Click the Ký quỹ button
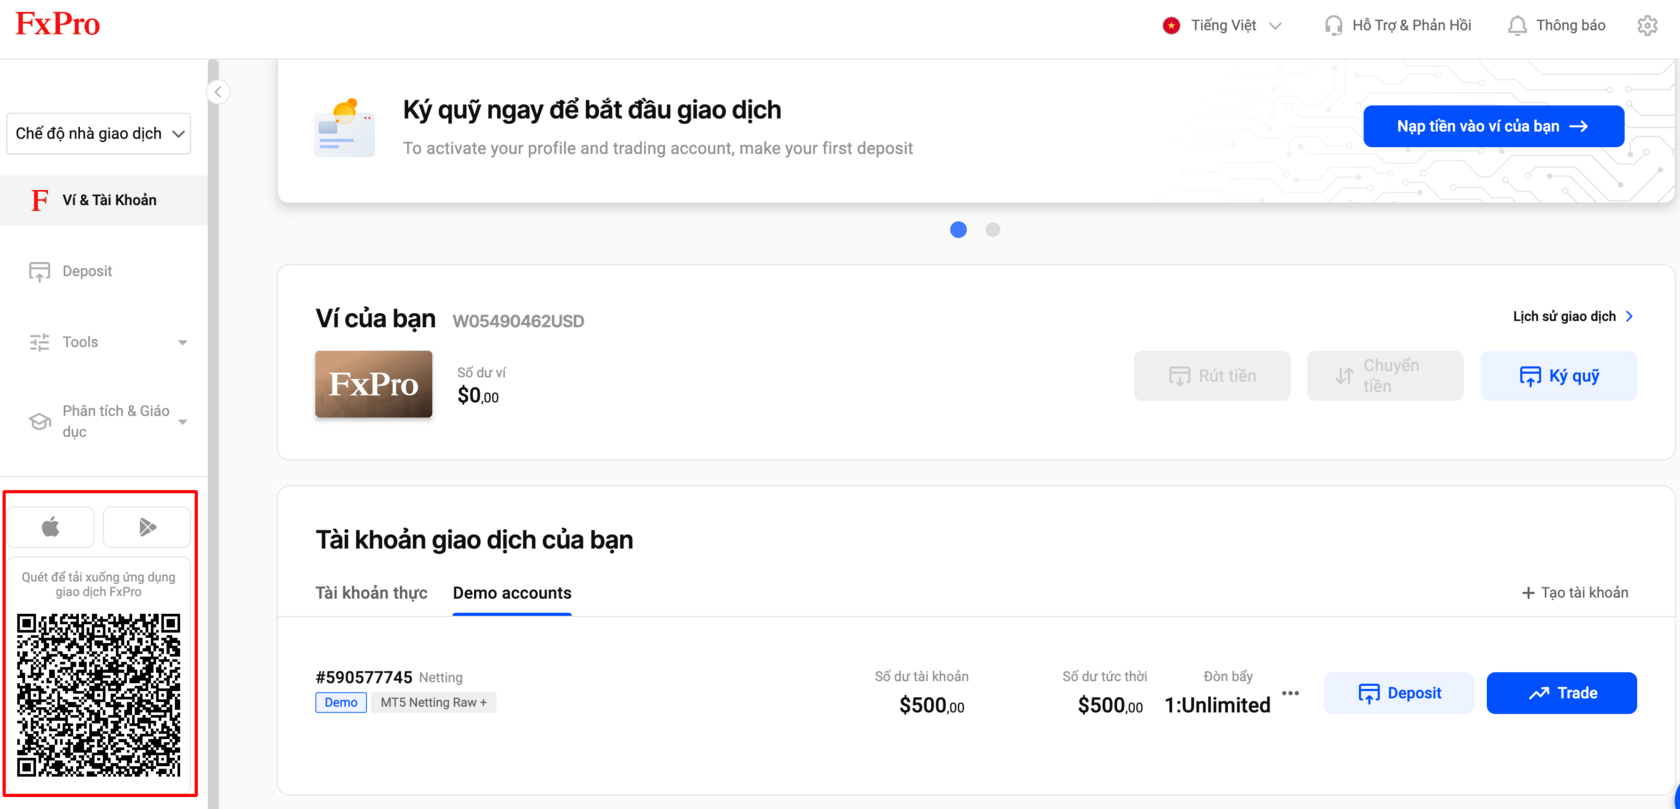Viewport: 1680px width, 809px height. click(x=1558, y=376)
